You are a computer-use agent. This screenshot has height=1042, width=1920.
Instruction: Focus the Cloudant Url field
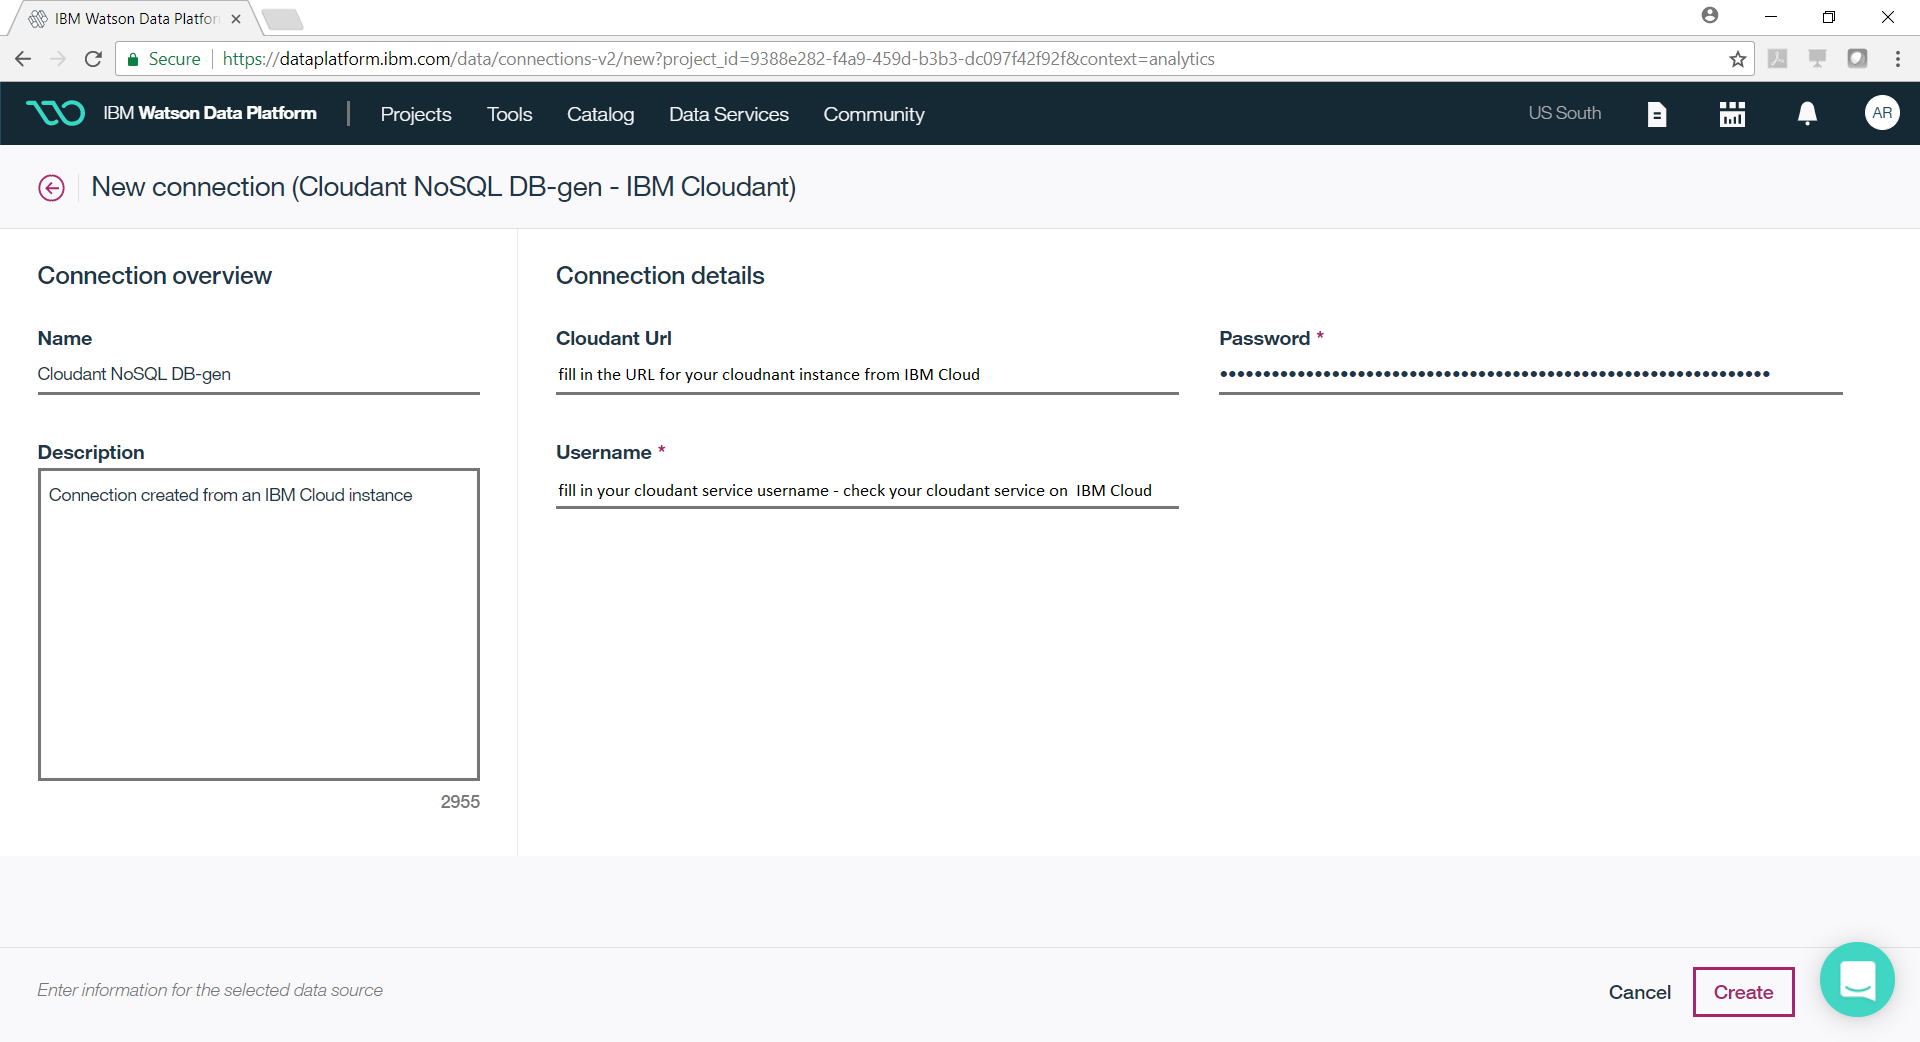click(867, 374)
